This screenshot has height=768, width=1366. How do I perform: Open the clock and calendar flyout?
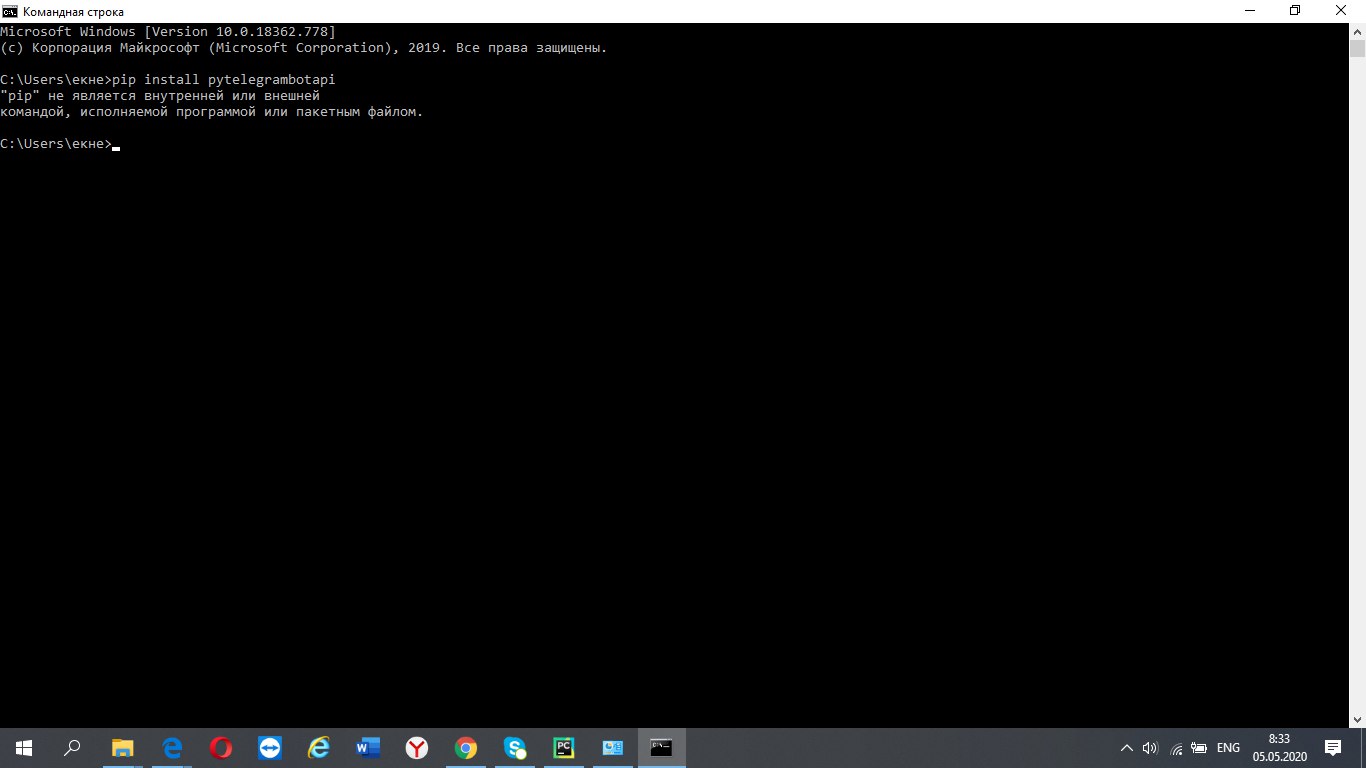pos(1279,748)
